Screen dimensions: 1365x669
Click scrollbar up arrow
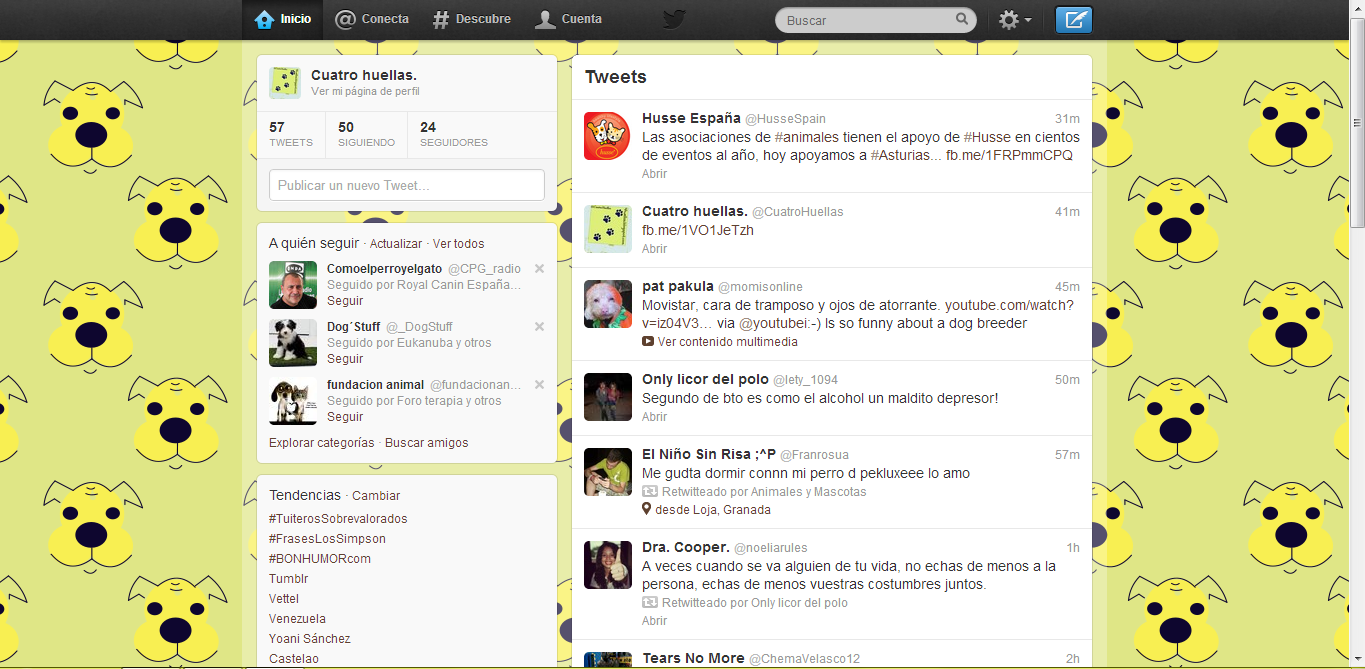point(1357,8)
